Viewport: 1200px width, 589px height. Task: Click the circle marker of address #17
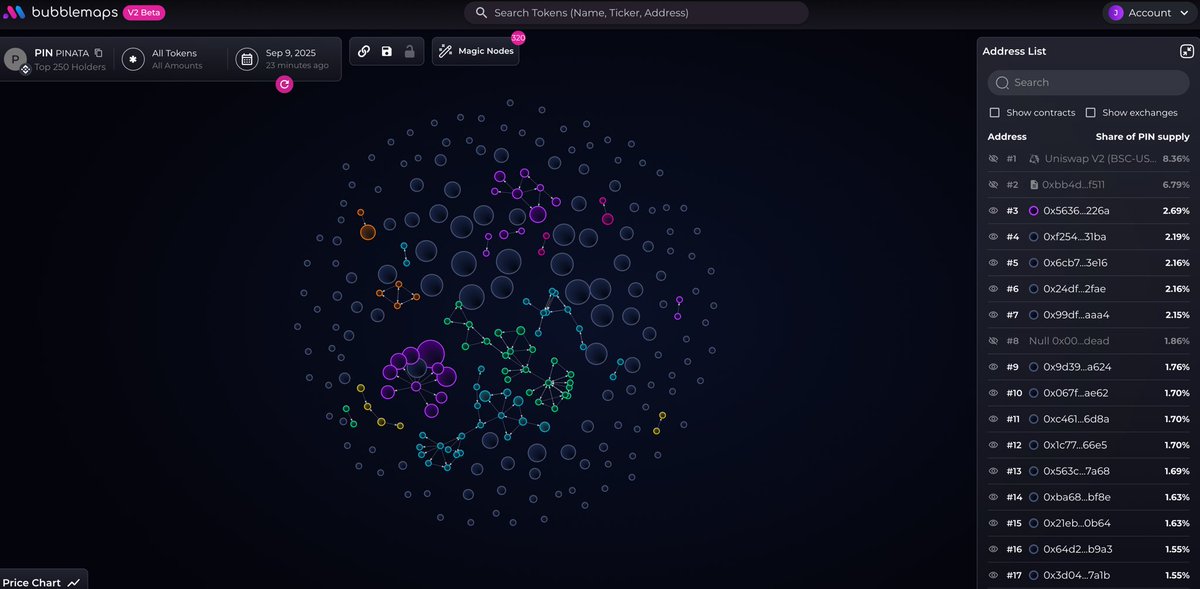[1034, 575]
